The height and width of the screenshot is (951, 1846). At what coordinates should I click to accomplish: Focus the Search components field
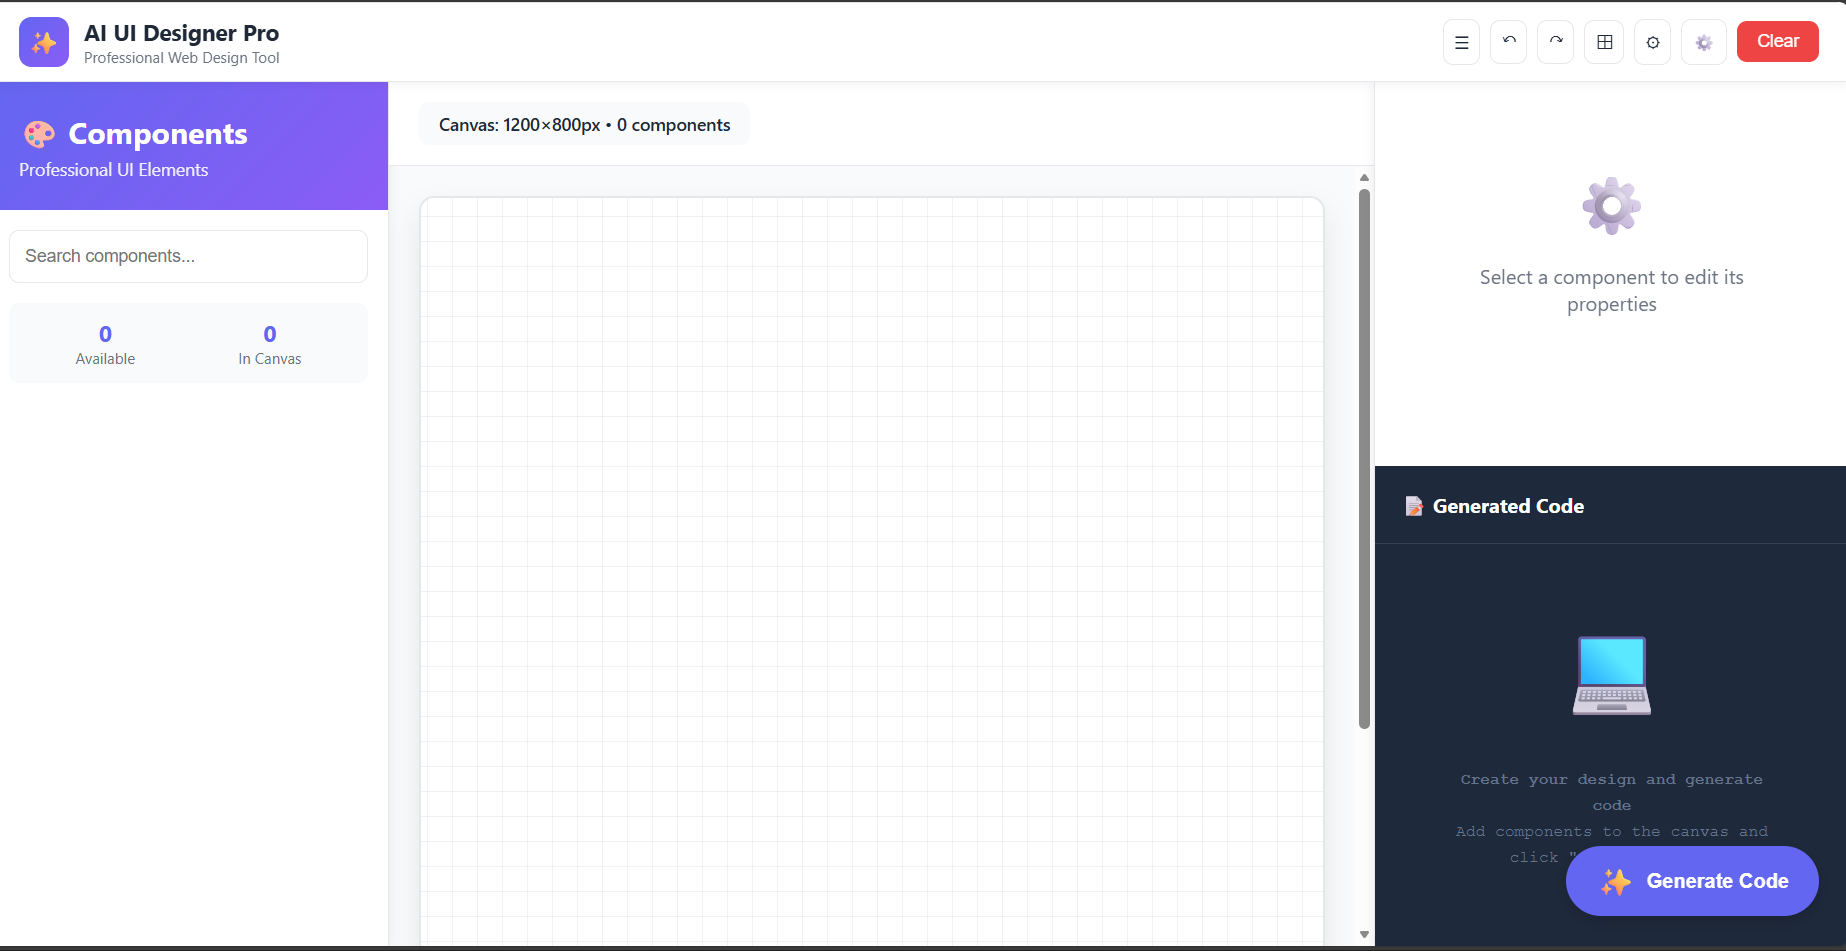tap(188, 256)
